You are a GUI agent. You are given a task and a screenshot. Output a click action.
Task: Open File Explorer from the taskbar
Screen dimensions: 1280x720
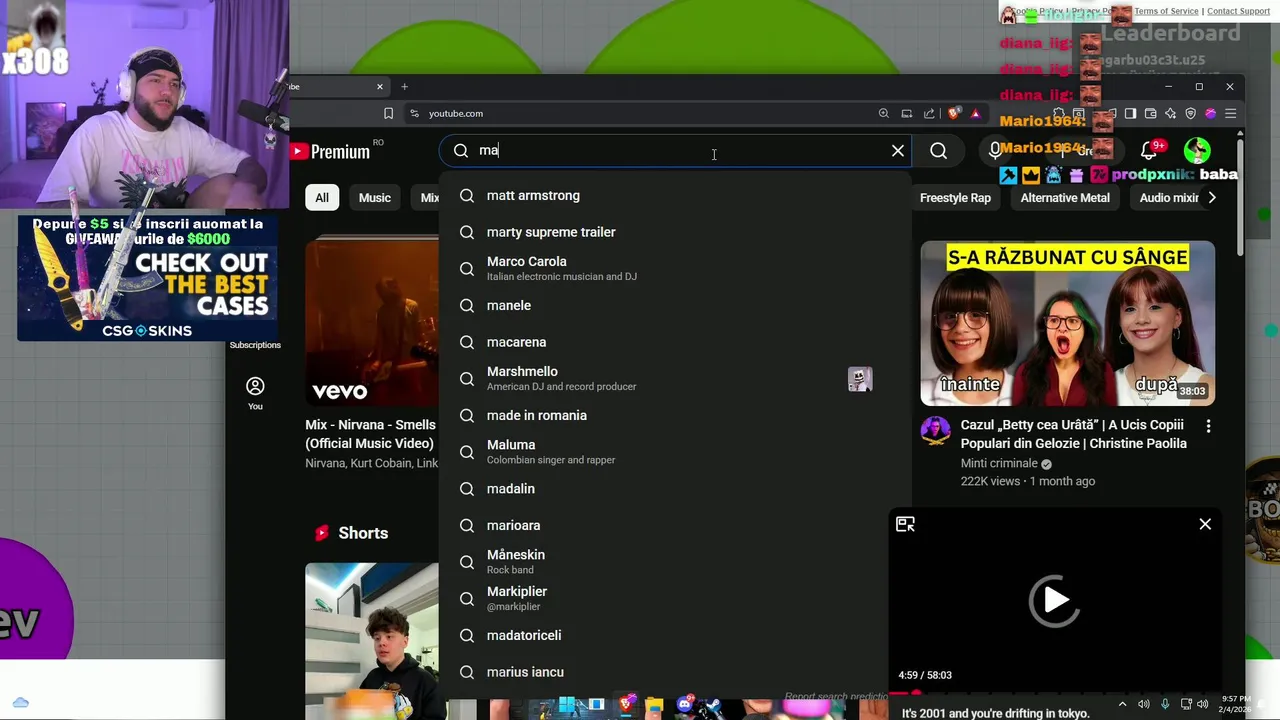654,705
